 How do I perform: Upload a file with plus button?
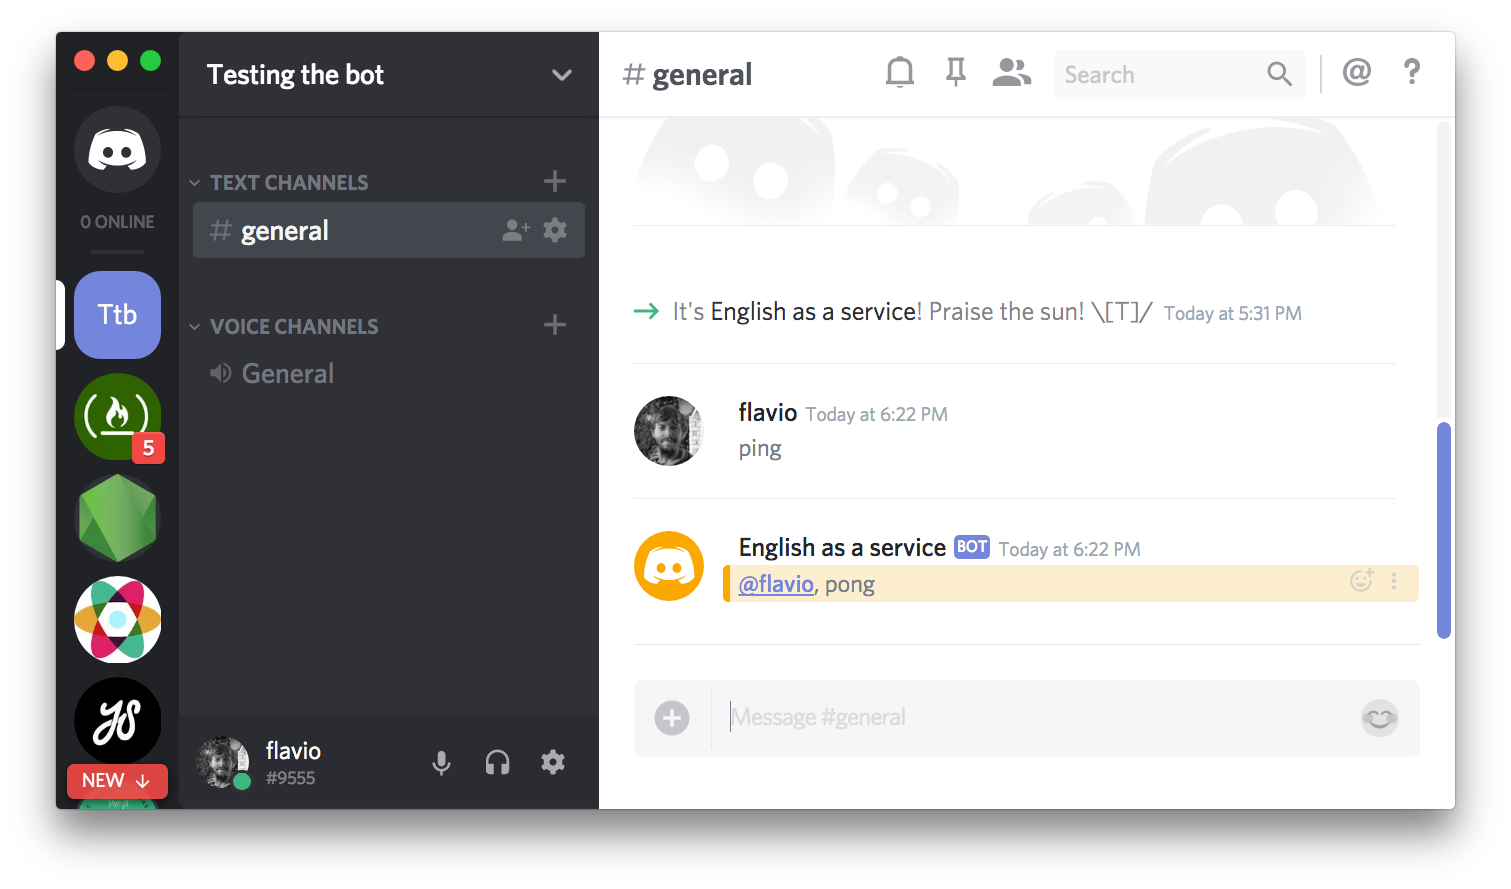click(672, 718)
